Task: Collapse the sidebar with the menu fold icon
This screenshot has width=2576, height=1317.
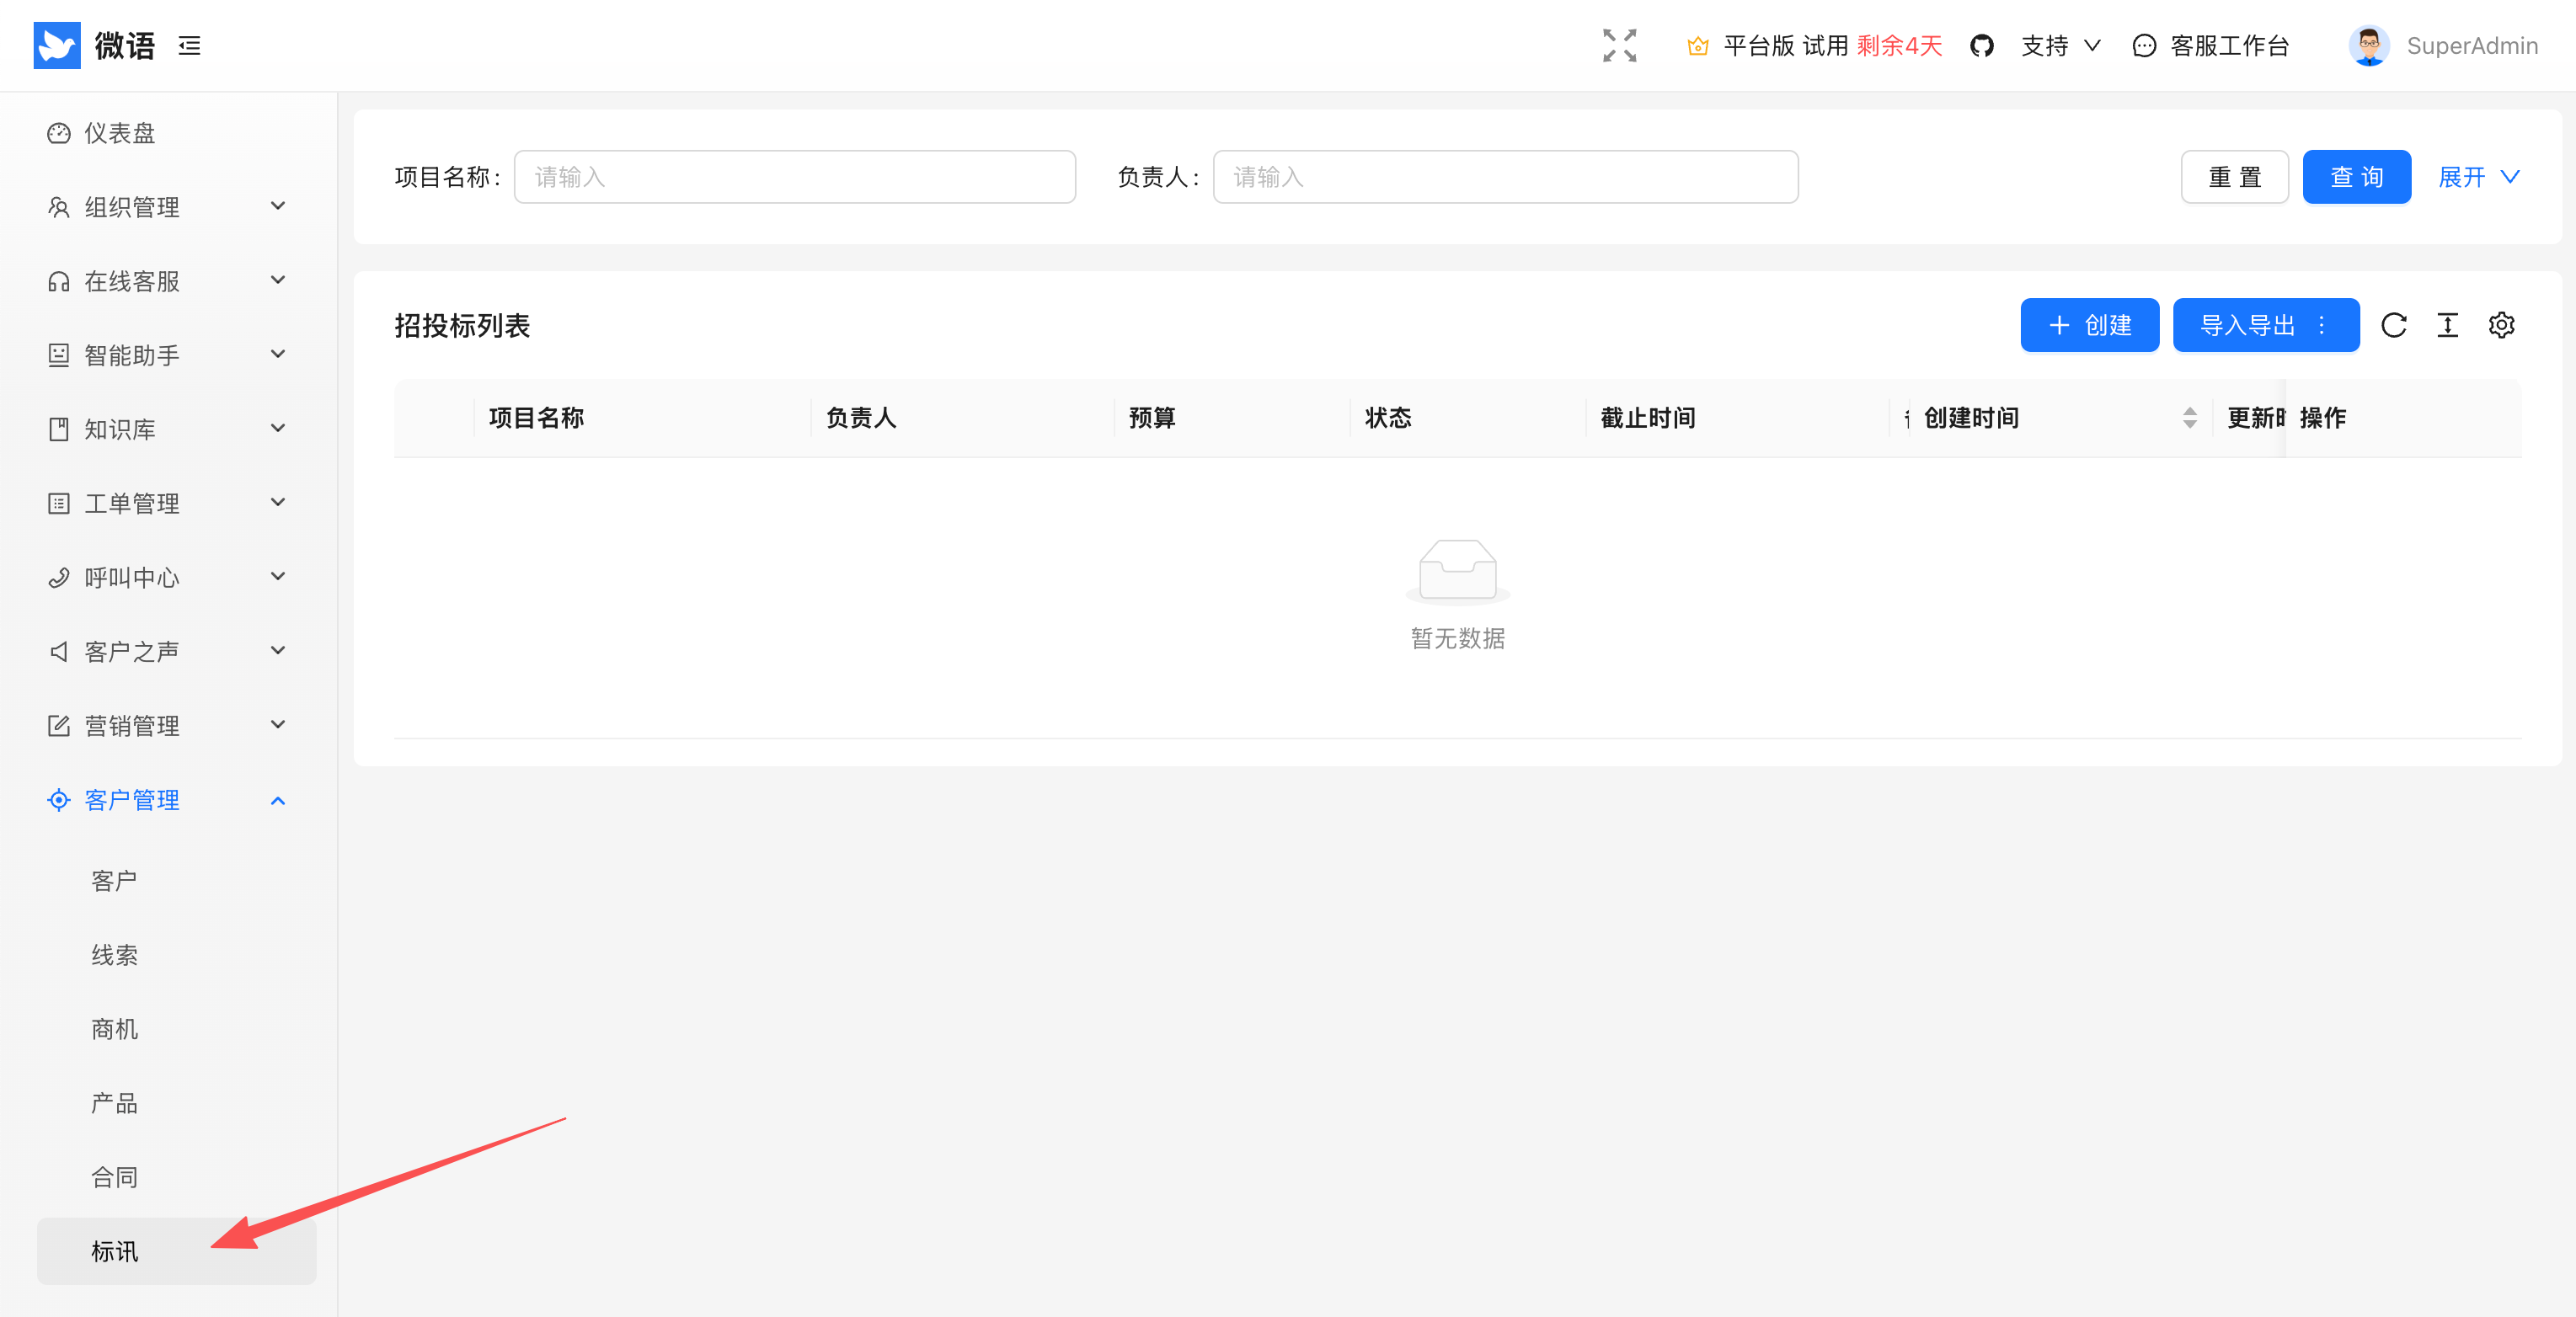Action: tap(189, 46)
